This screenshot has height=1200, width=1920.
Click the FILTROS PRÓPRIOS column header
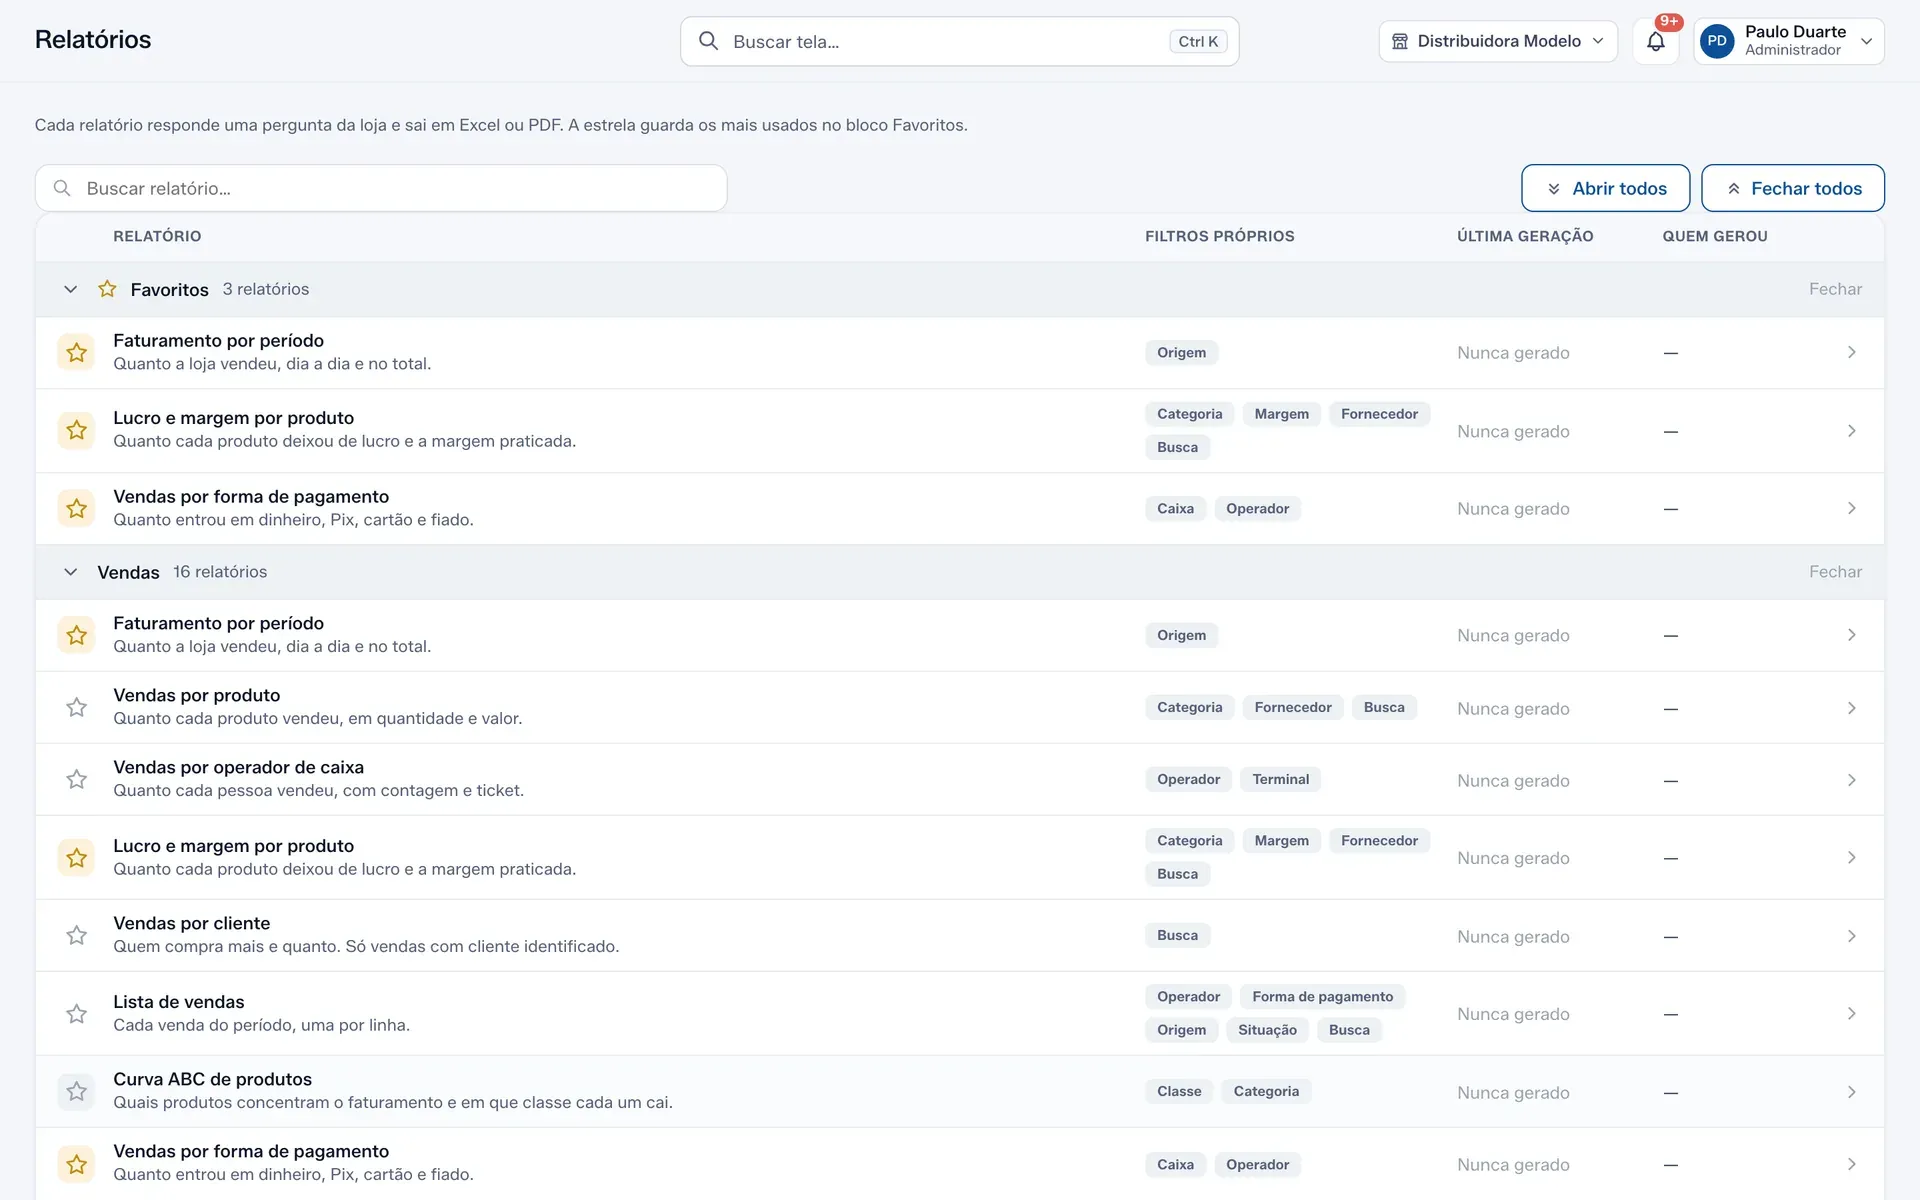(1219, 236)
